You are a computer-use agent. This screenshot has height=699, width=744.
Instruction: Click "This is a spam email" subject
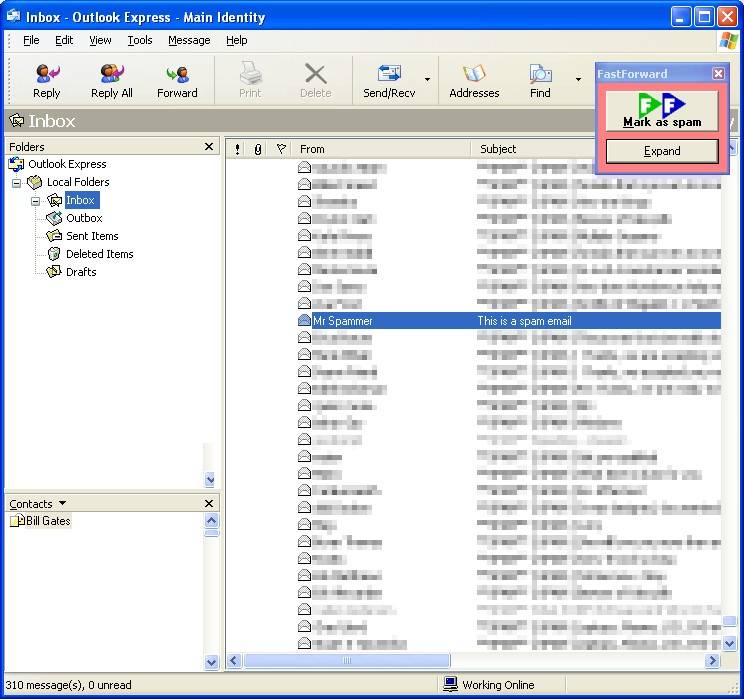pyautogui.click(x=524, y=321)
